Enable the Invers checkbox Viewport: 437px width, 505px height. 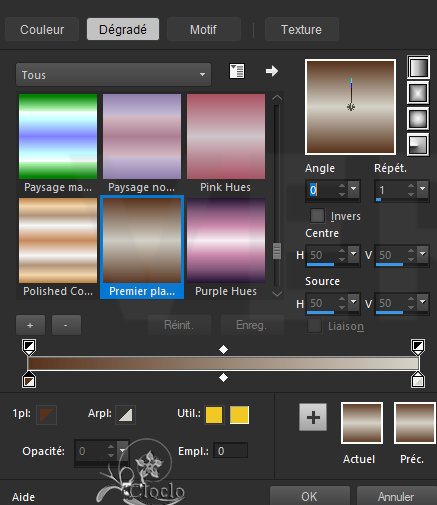click(317, 216)
